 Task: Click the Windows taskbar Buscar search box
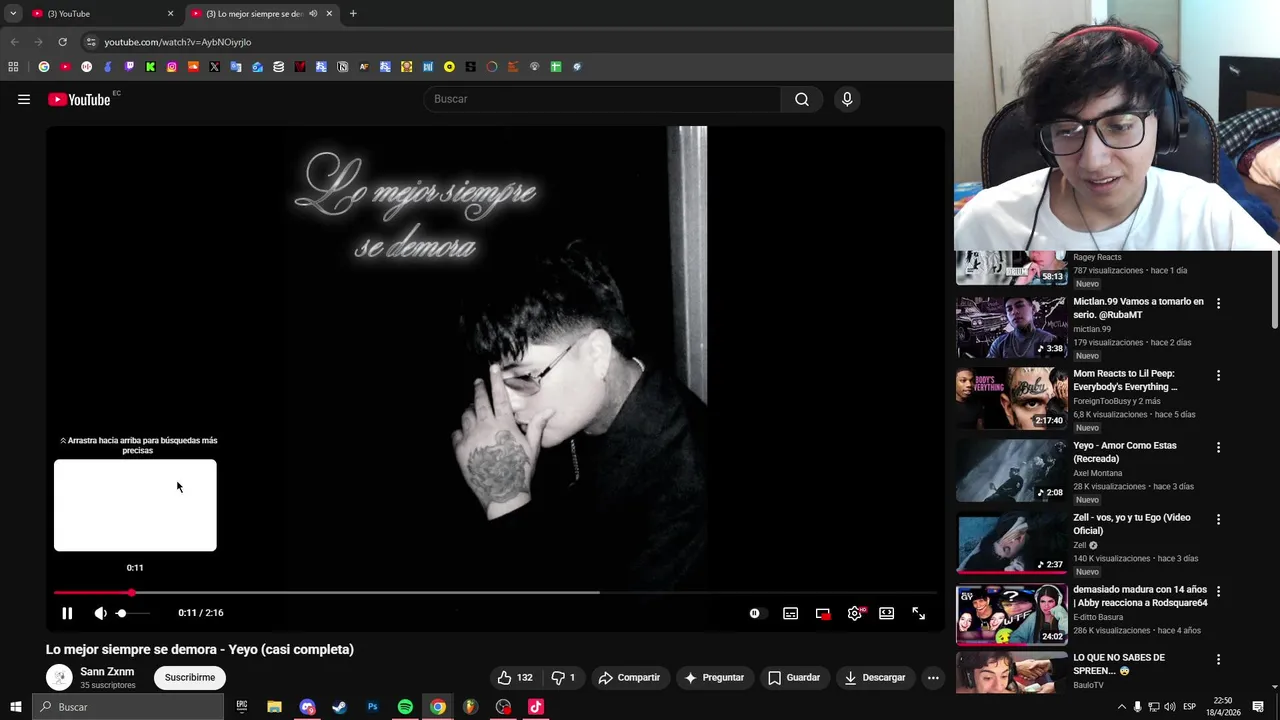tap(127, 707)
